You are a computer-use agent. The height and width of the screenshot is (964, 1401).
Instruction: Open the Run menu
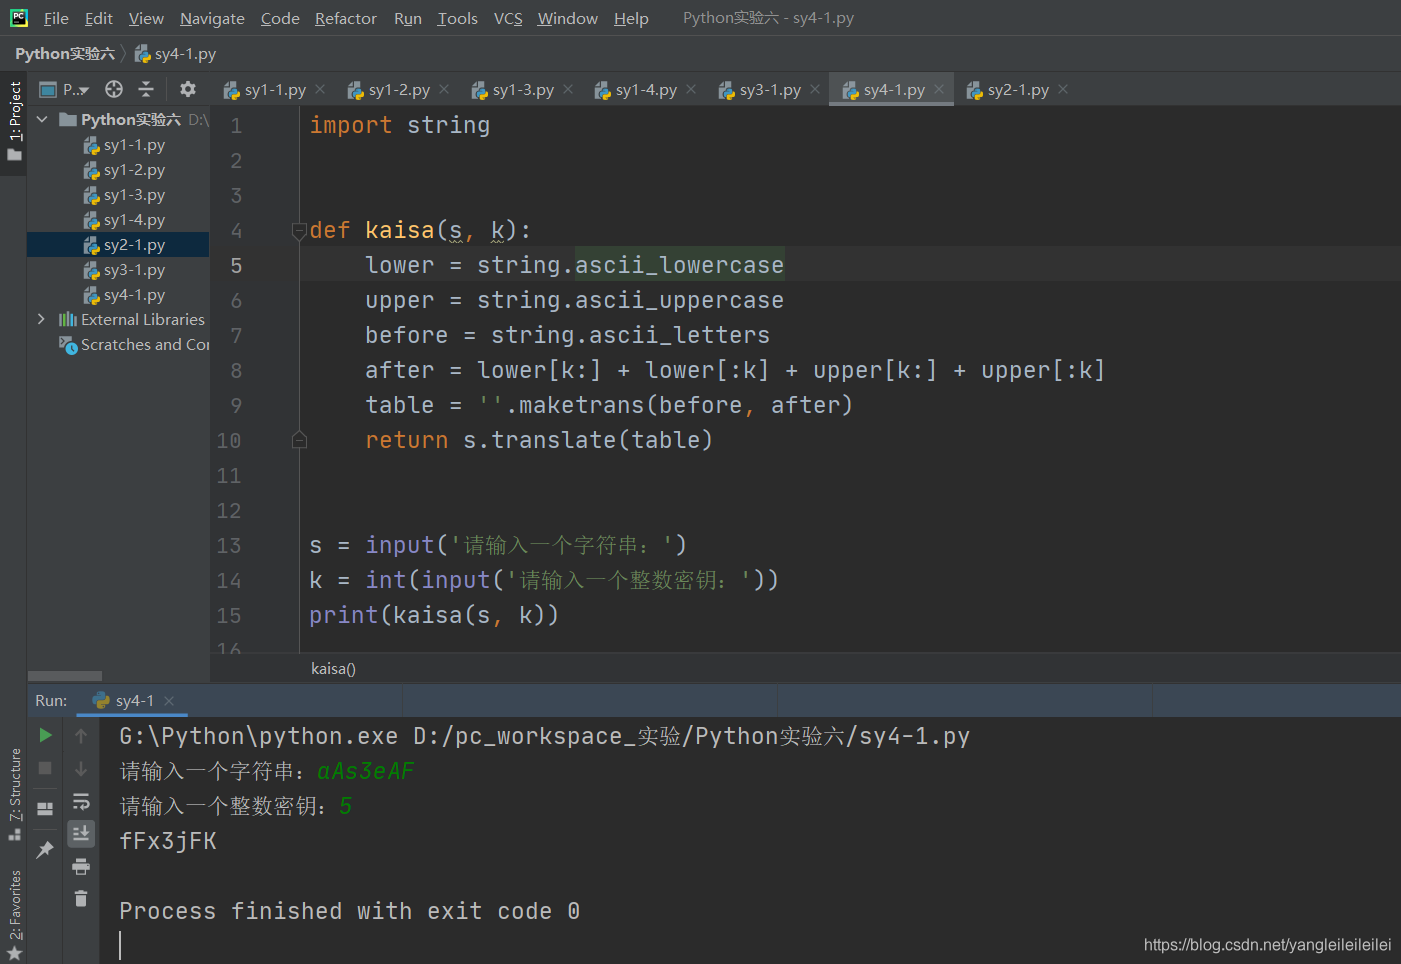coord(408,18)
